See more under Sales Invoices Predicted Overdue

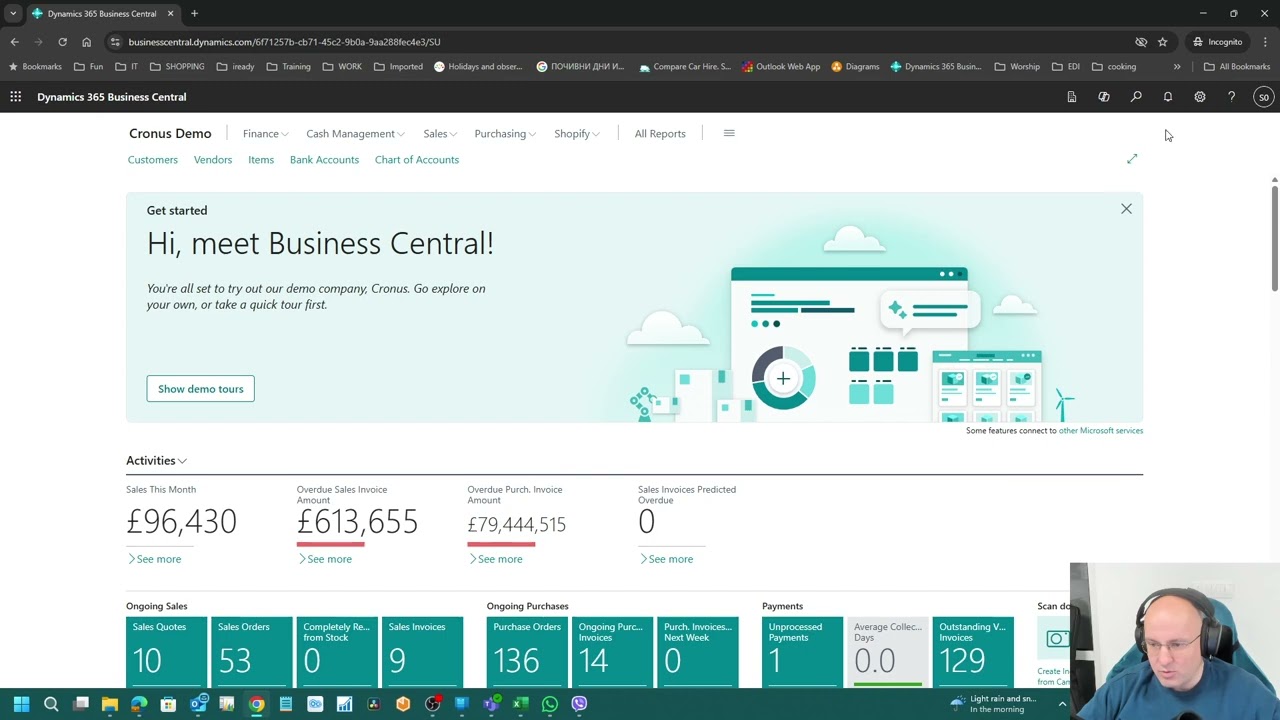666,559
